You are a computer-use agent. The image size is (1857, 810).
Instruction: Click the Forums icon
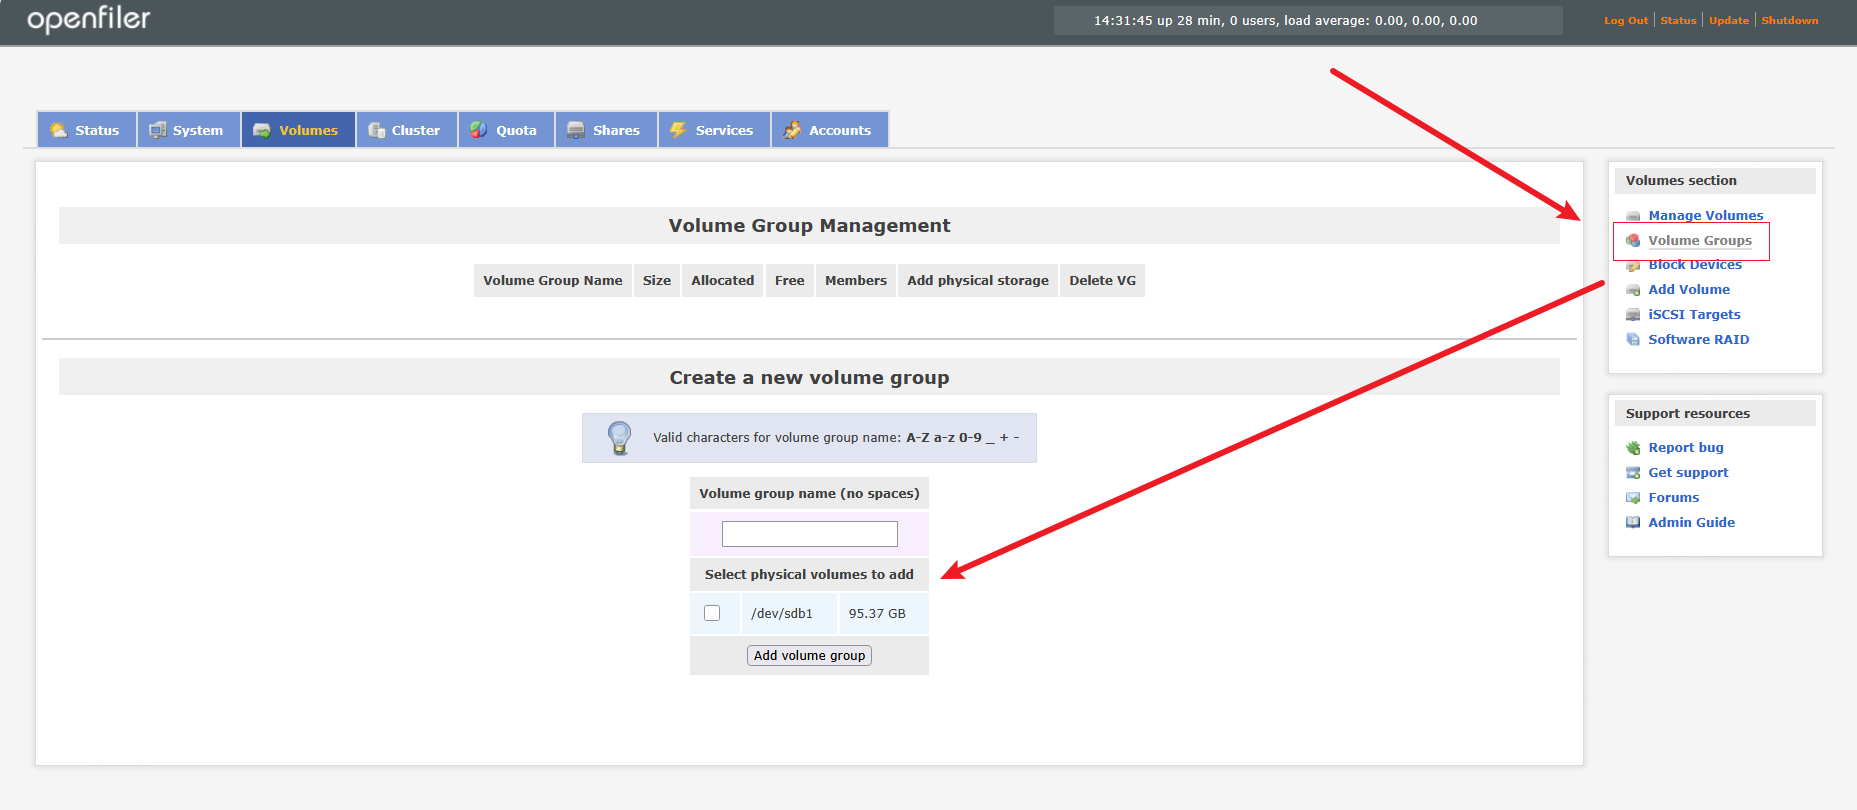1633,497
